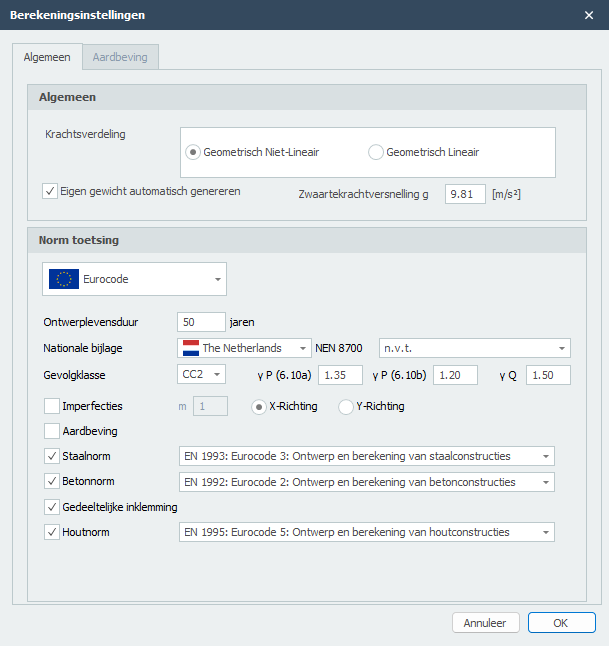
Task: Enable the Imperfecties checkbox
Action: (x=52, y=406)
